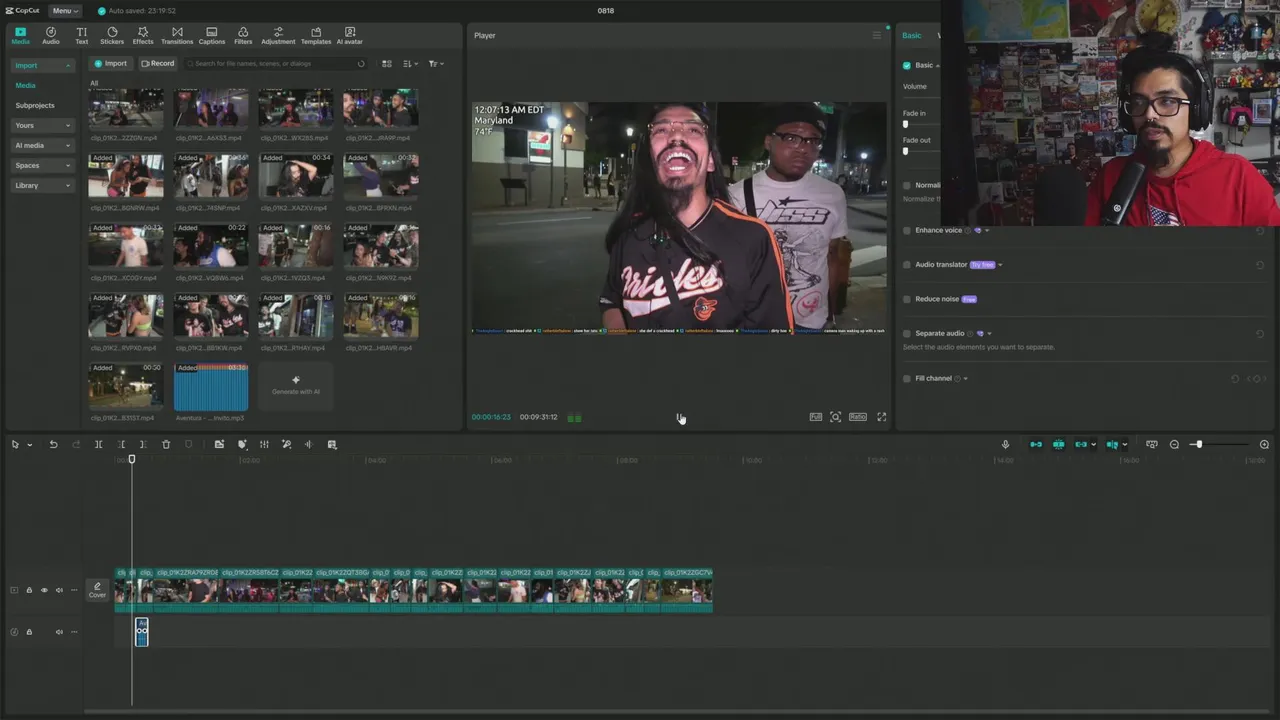Click the blue Import button

(111, 63)
